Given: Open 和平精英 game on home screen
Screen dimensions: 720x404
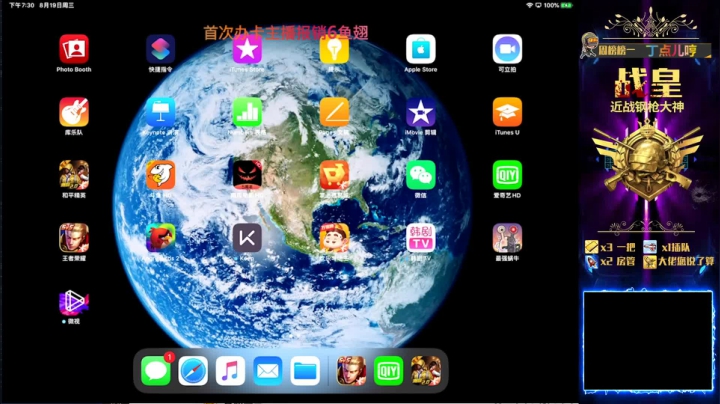Looking at the screenshot, I should 74,174.
